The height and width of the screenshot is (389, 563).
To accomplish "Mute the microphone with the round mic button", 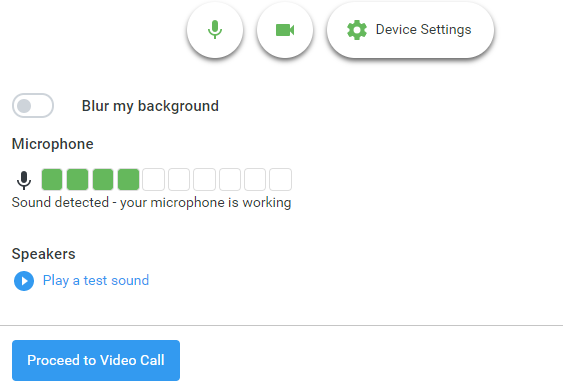I will [215, 30].
